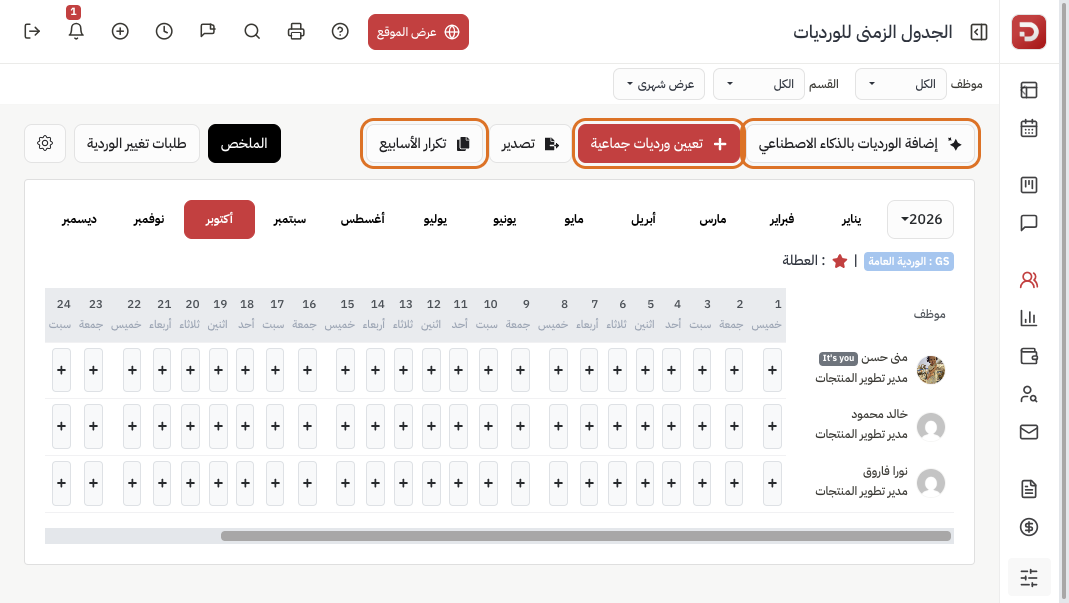1069x603 pixels.
Task: Click تعيين ورديات جماعية button
Action: 659,143
